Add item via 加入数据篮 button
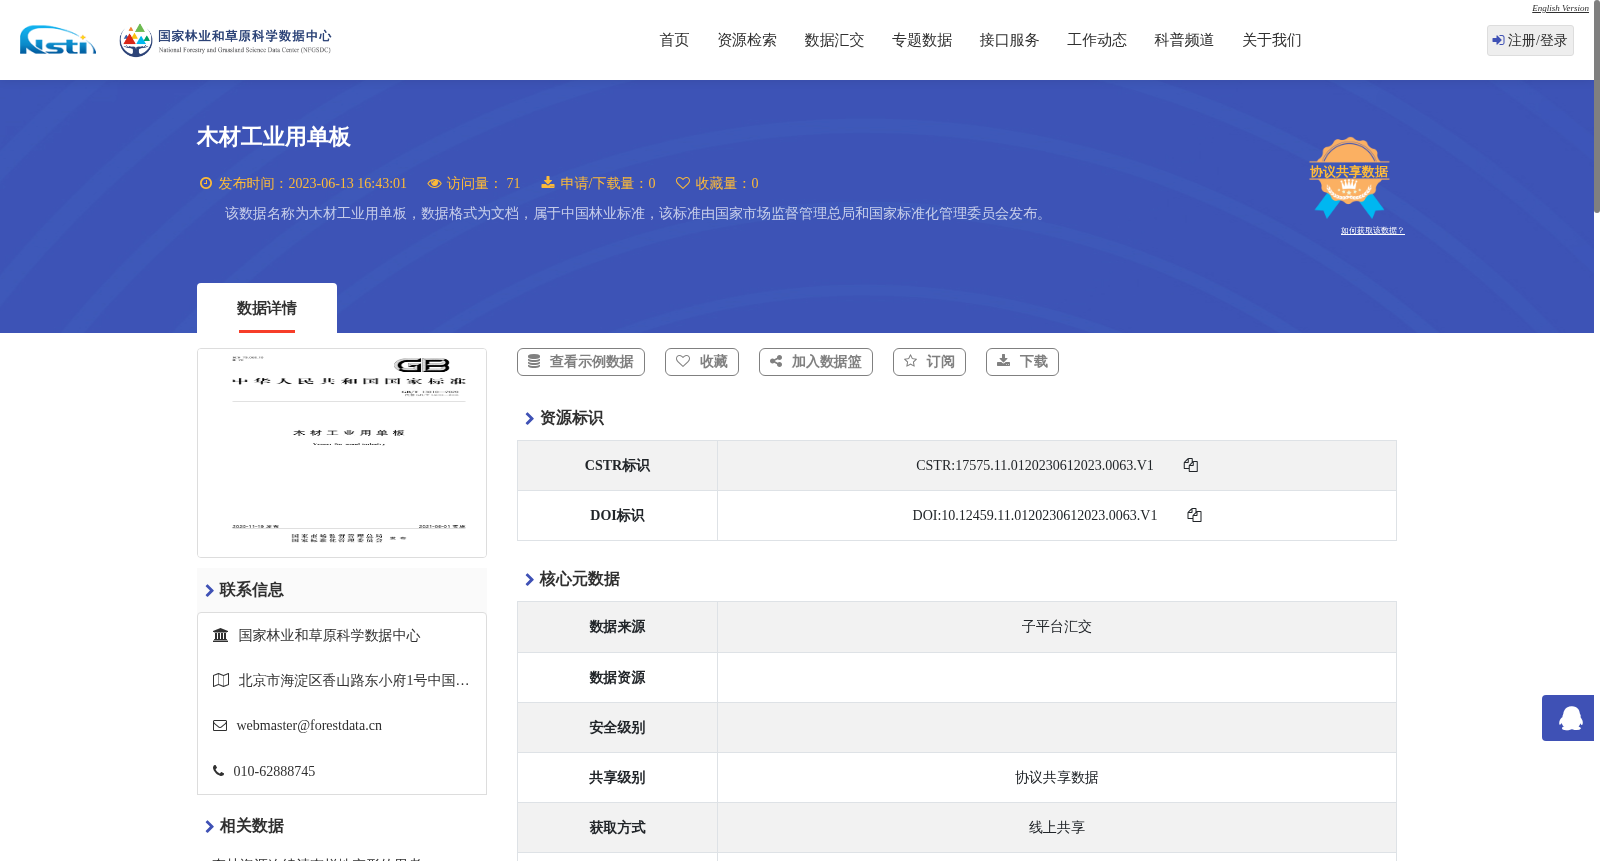The image size is (1600, 861). click(816, 362)
